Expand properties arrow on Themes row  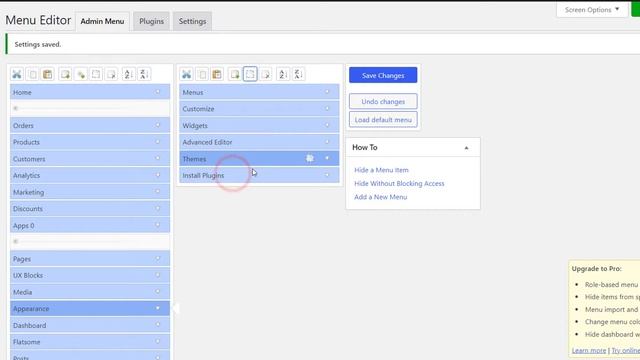(x=327, y=158)
